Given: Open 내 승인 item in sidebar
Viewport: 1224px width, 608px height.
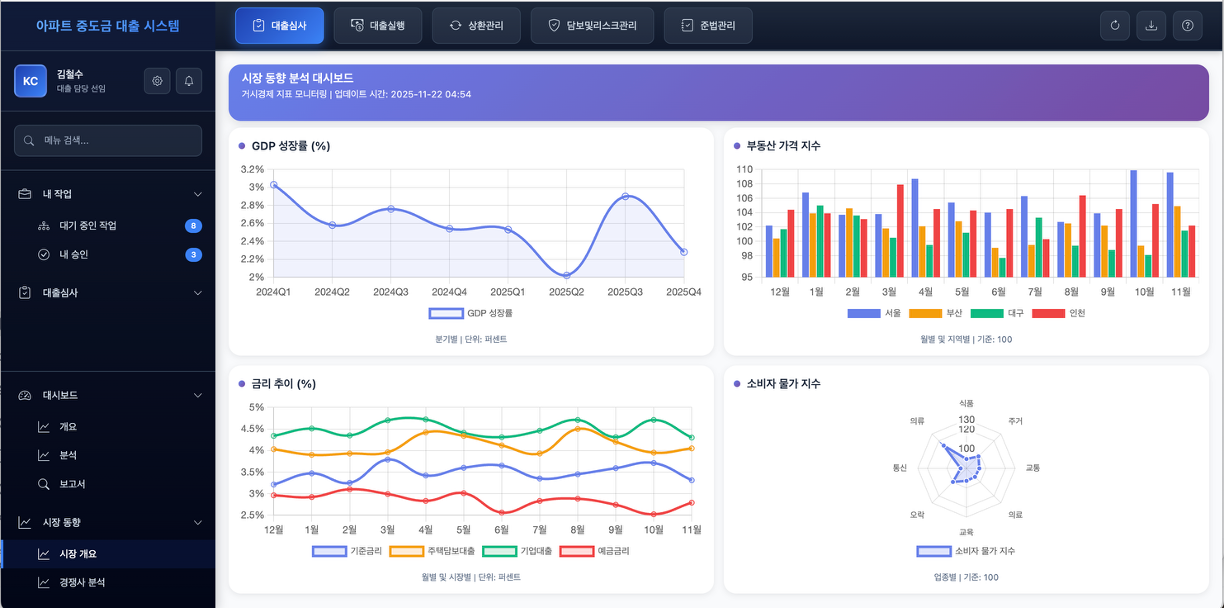Looking at the screenshot, I should point(73,255).
